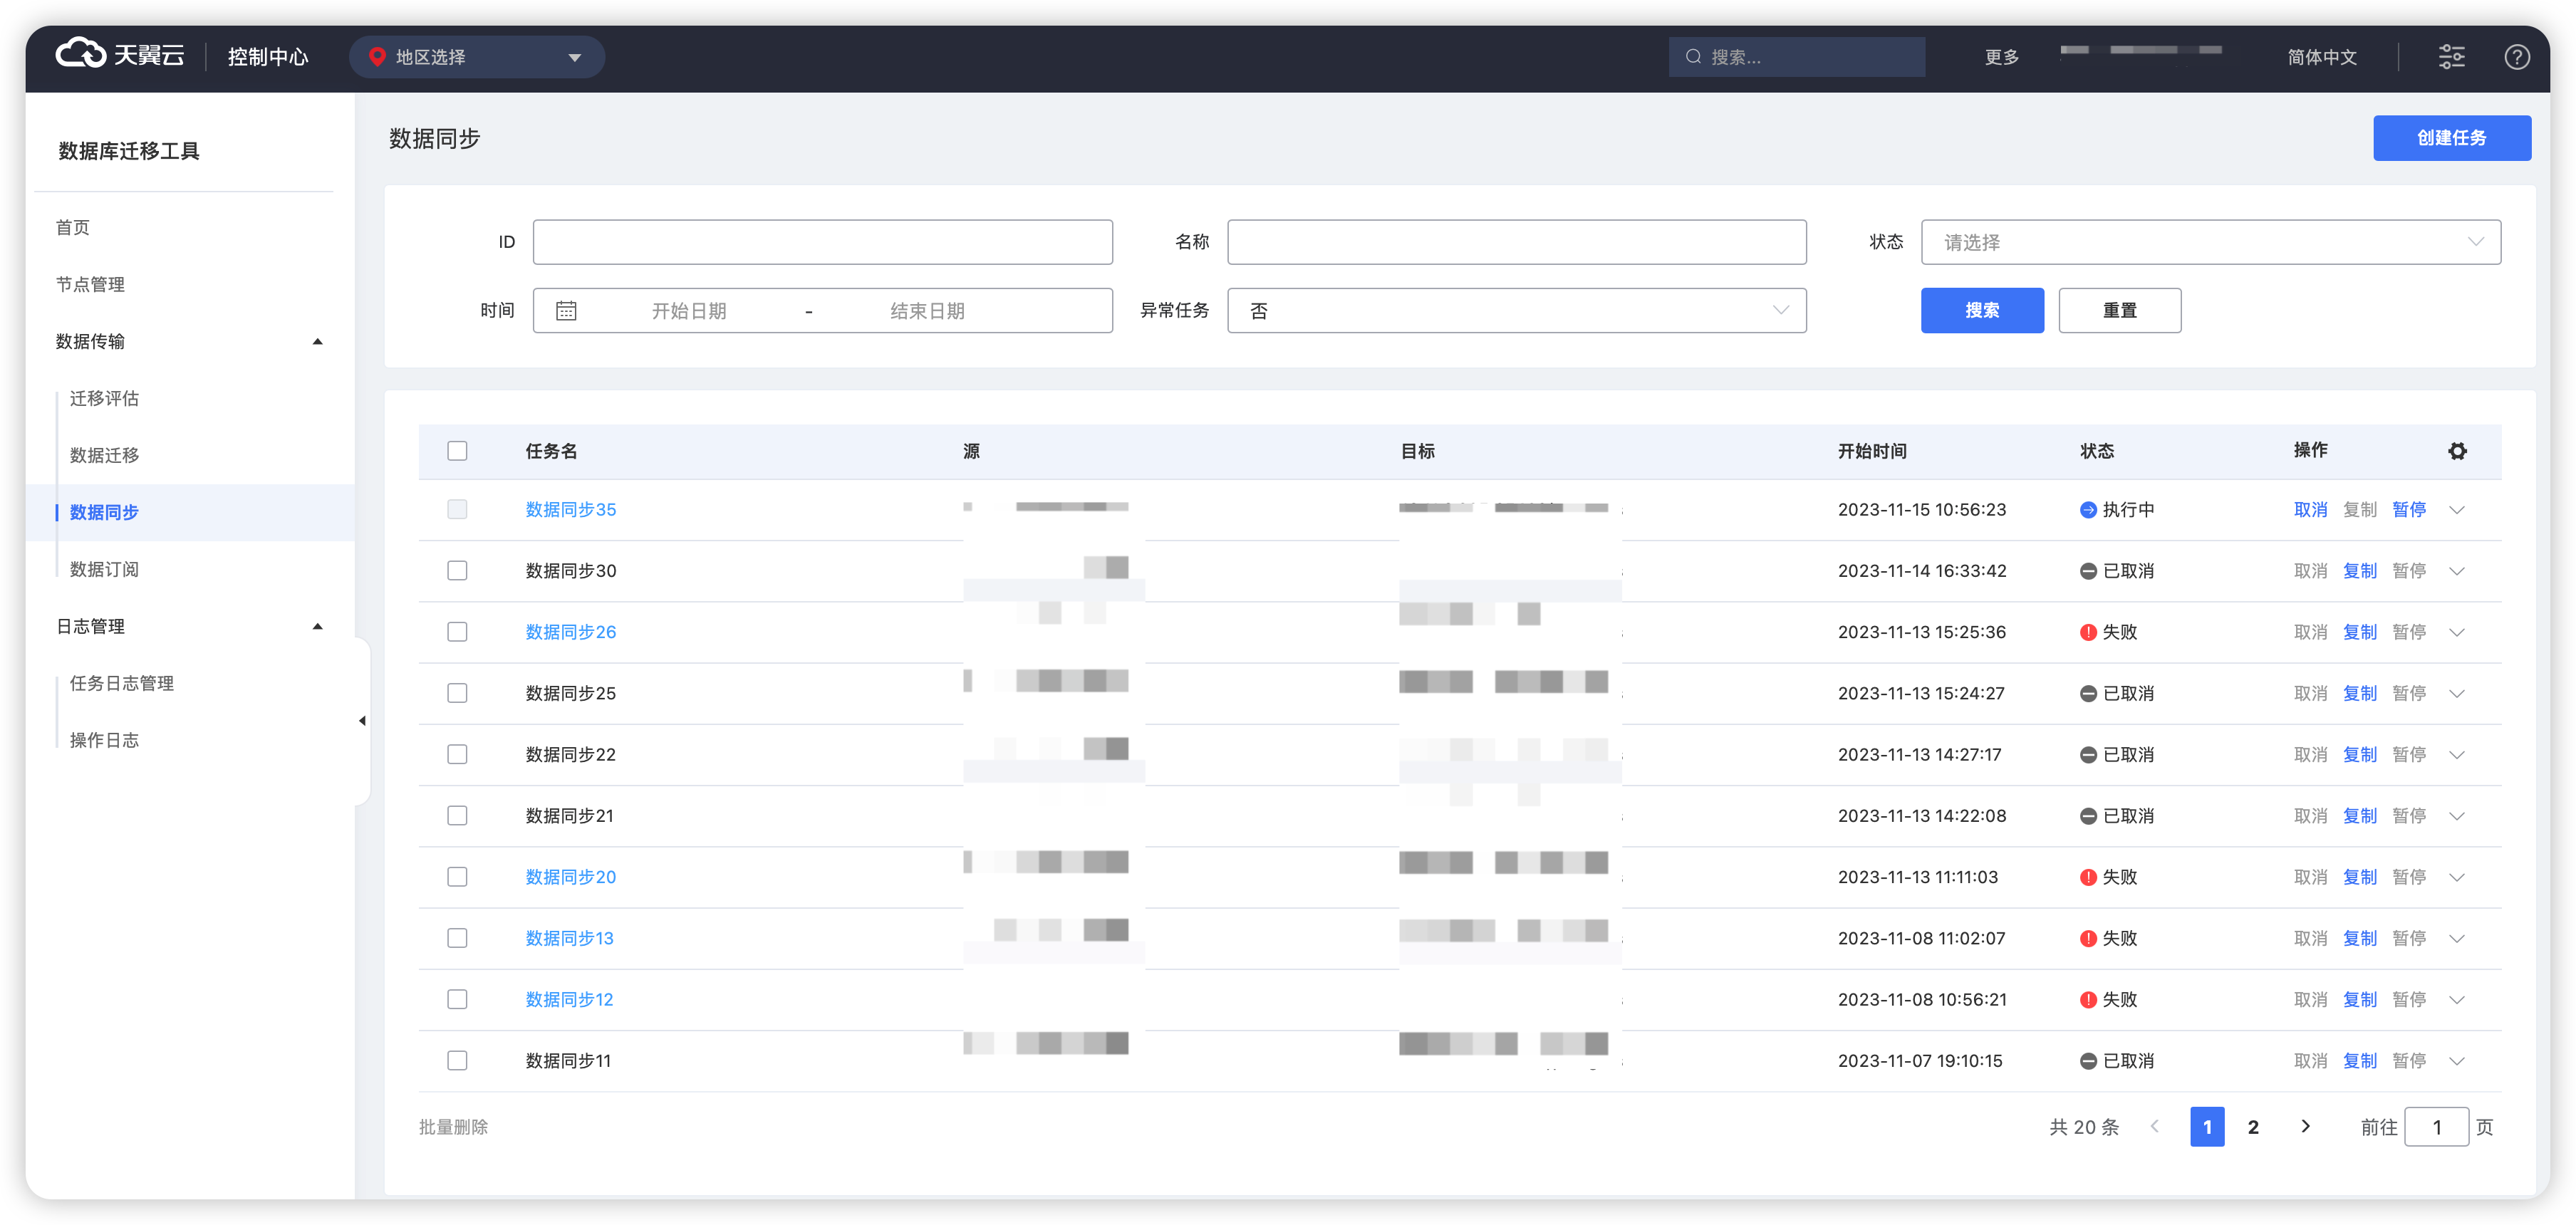Open the 数据同步35 task link
The height and width of the screenshot is (1225, 2576).
pyautogui.click(x=570, y=510)
